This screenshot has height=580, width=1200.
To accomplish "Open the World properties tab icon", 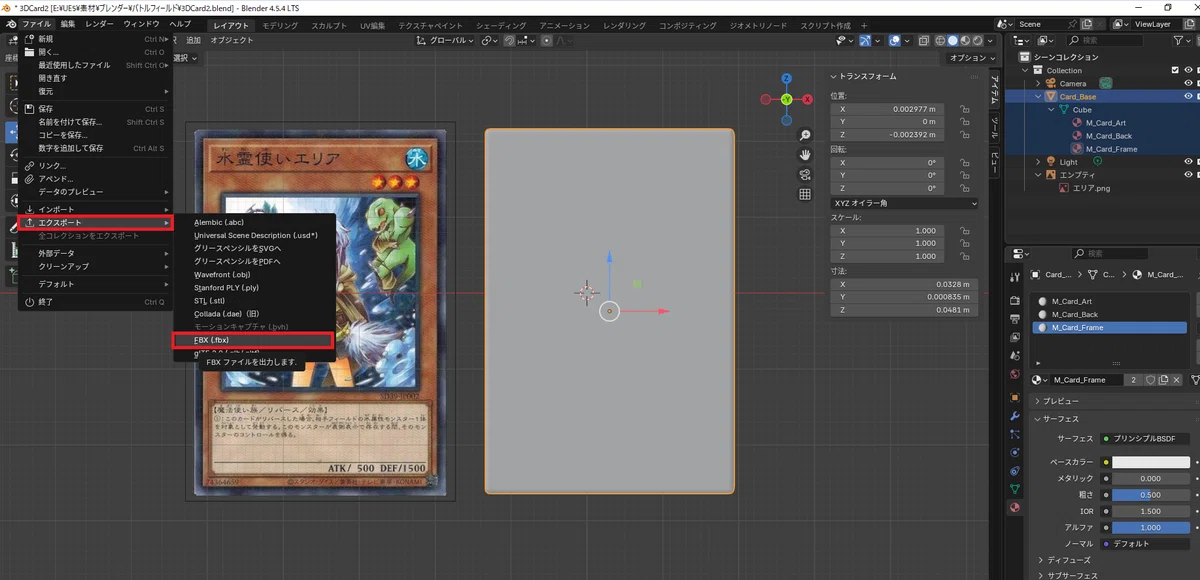I will pos(1014,376).
